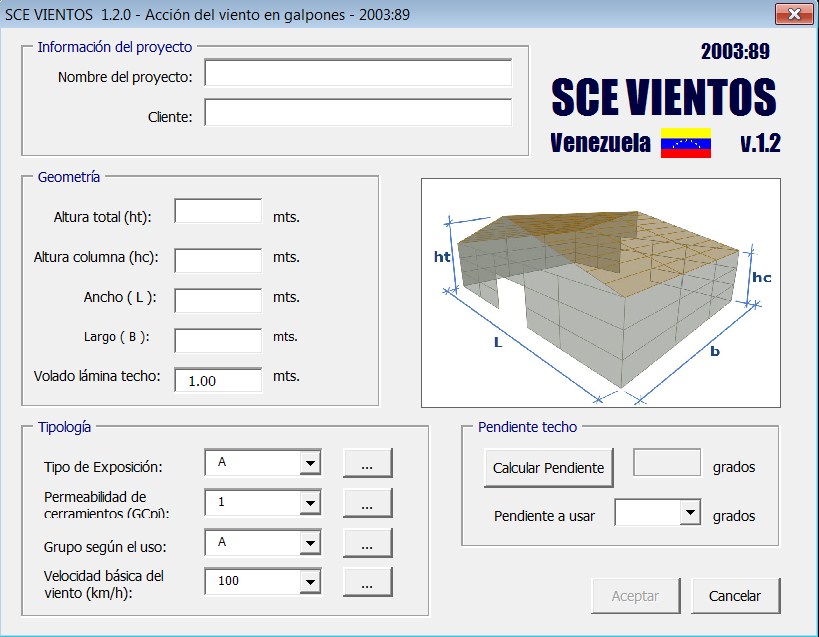The height and width of the screenshot is (637, 819).
Task: Open the Pendiente a usar dropdown
Action: [690, 512]
